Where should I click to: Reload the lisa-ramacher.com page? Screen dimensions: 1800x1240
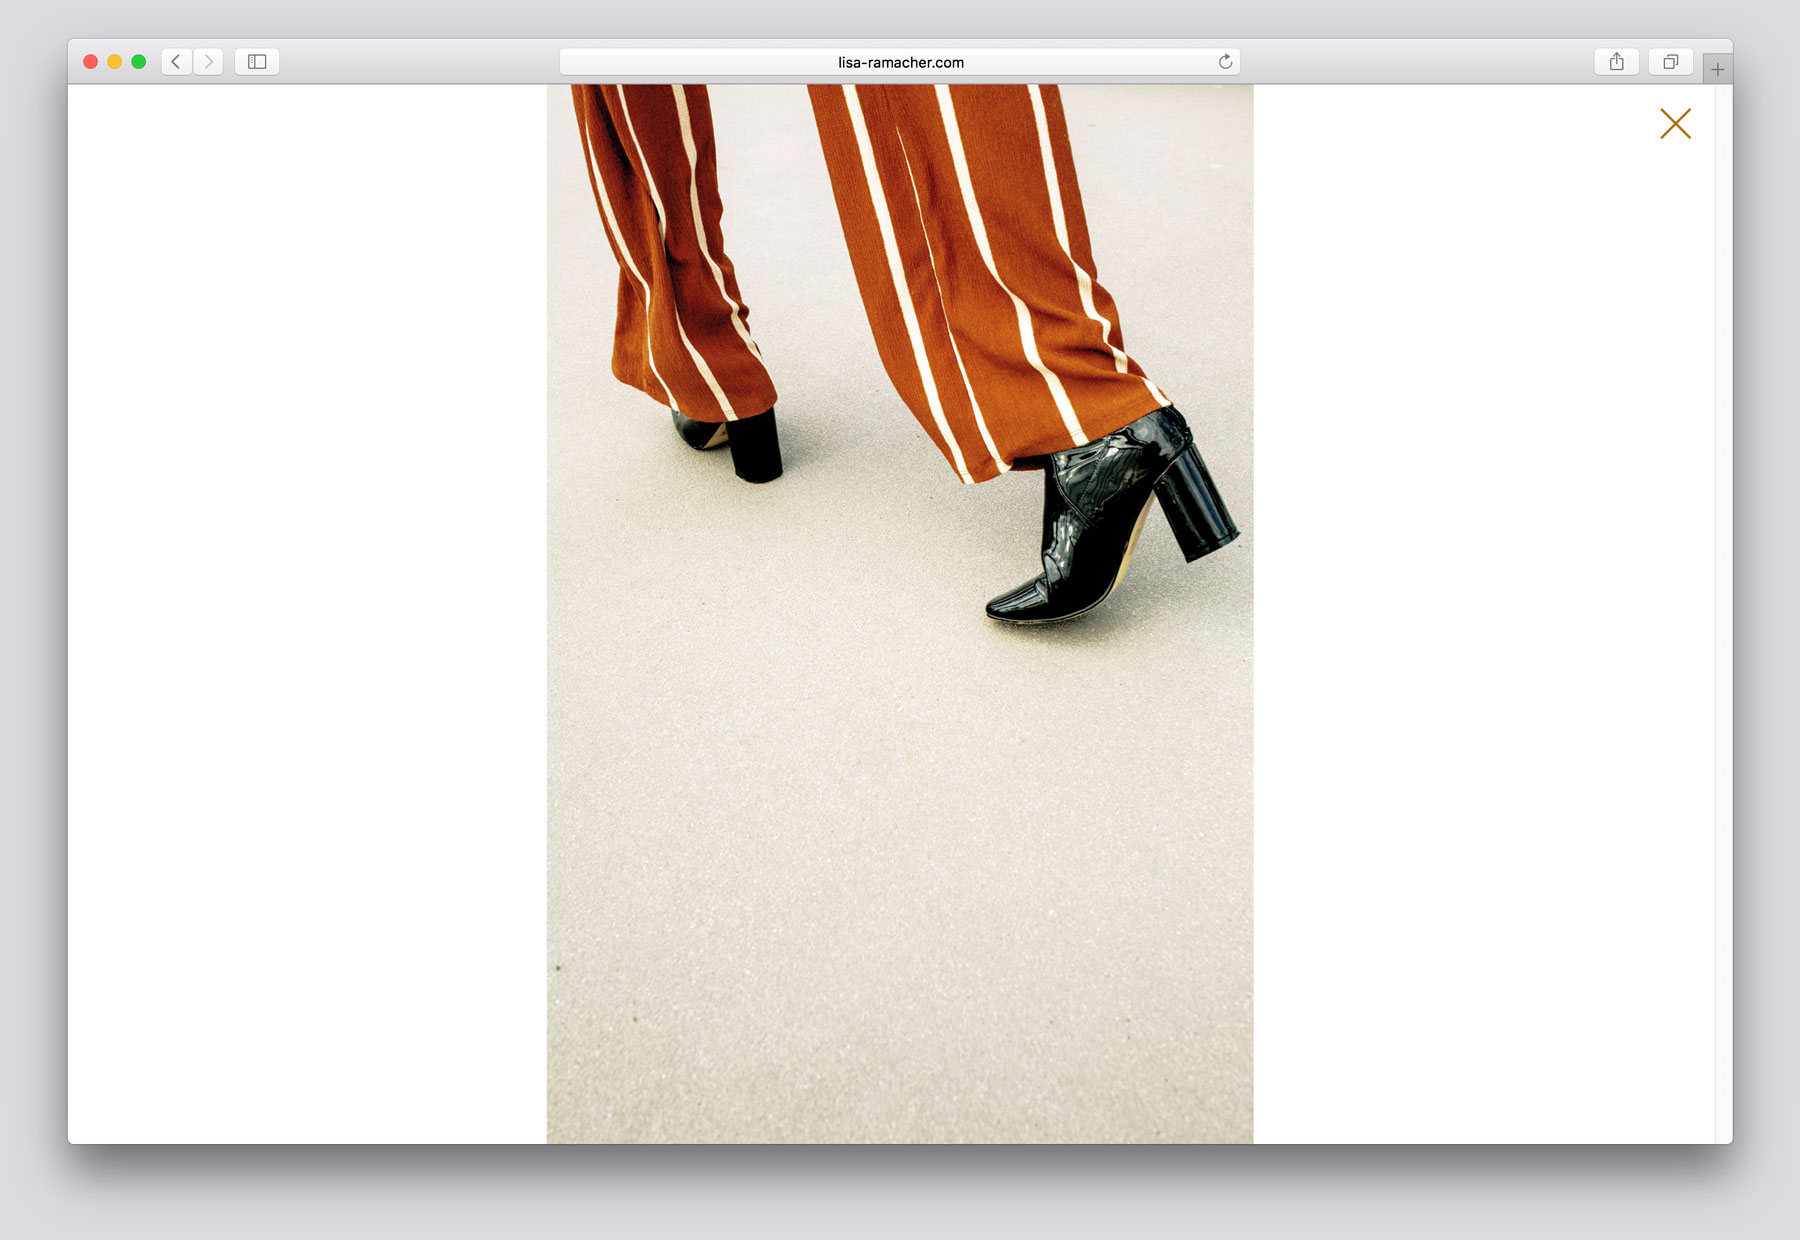(1225, 62)
